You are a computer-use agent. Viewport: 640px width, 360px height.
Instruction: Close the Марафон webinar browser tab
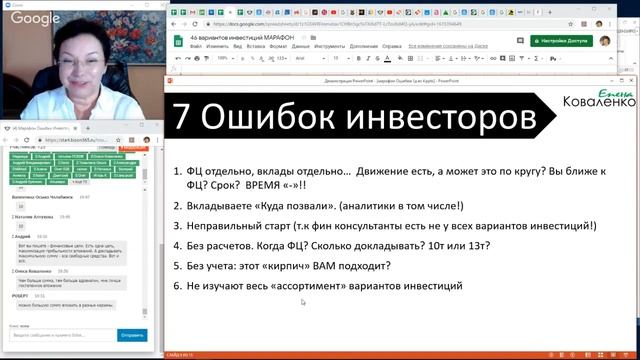75,128
